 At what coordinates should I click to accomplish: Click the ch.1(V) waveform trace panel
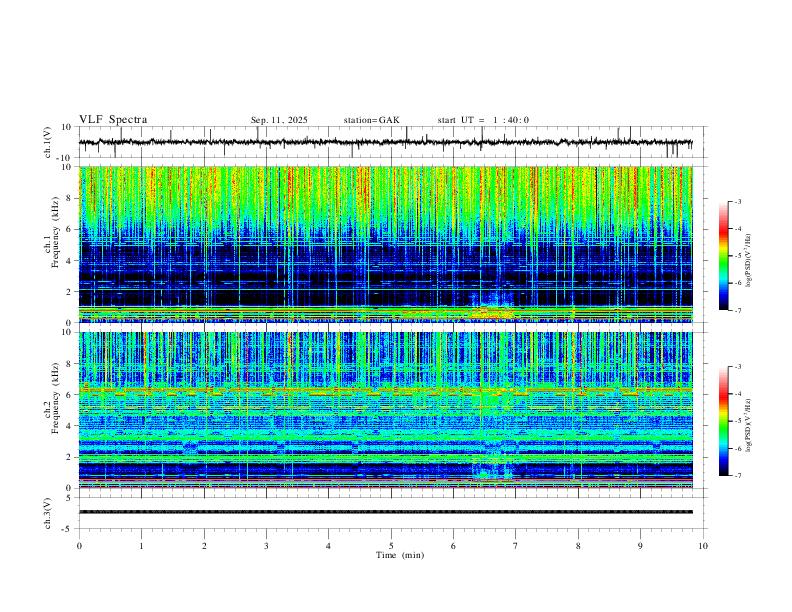[x=393, y=142]
